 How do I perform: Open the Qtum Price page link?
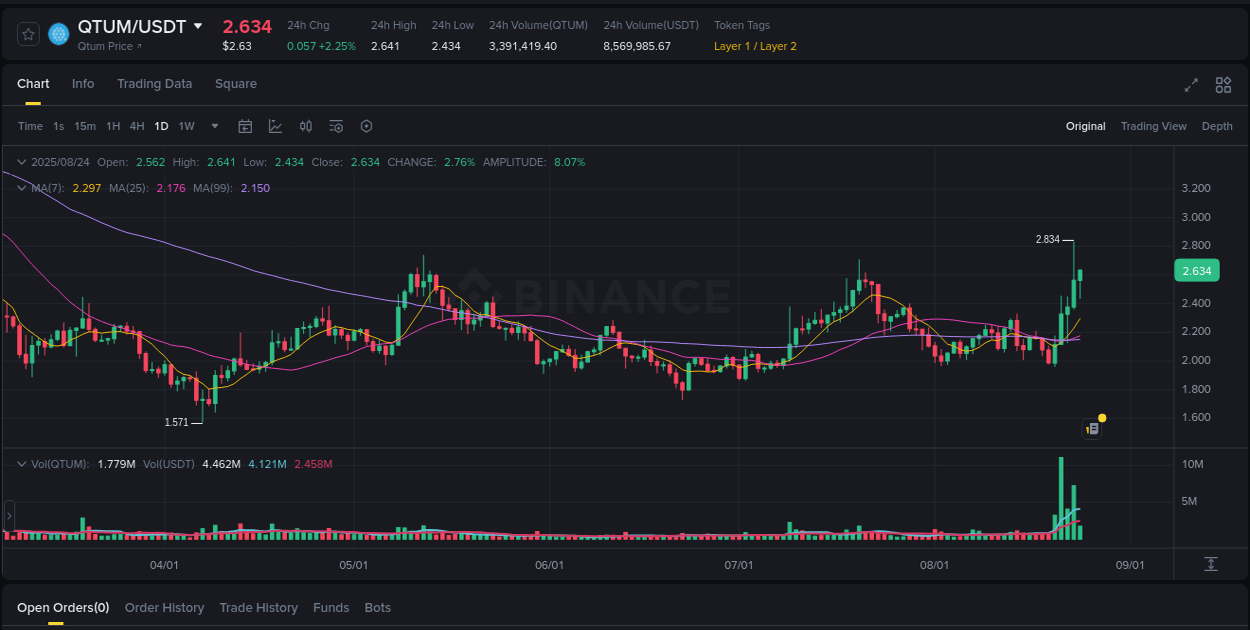[x=105, y=46]
